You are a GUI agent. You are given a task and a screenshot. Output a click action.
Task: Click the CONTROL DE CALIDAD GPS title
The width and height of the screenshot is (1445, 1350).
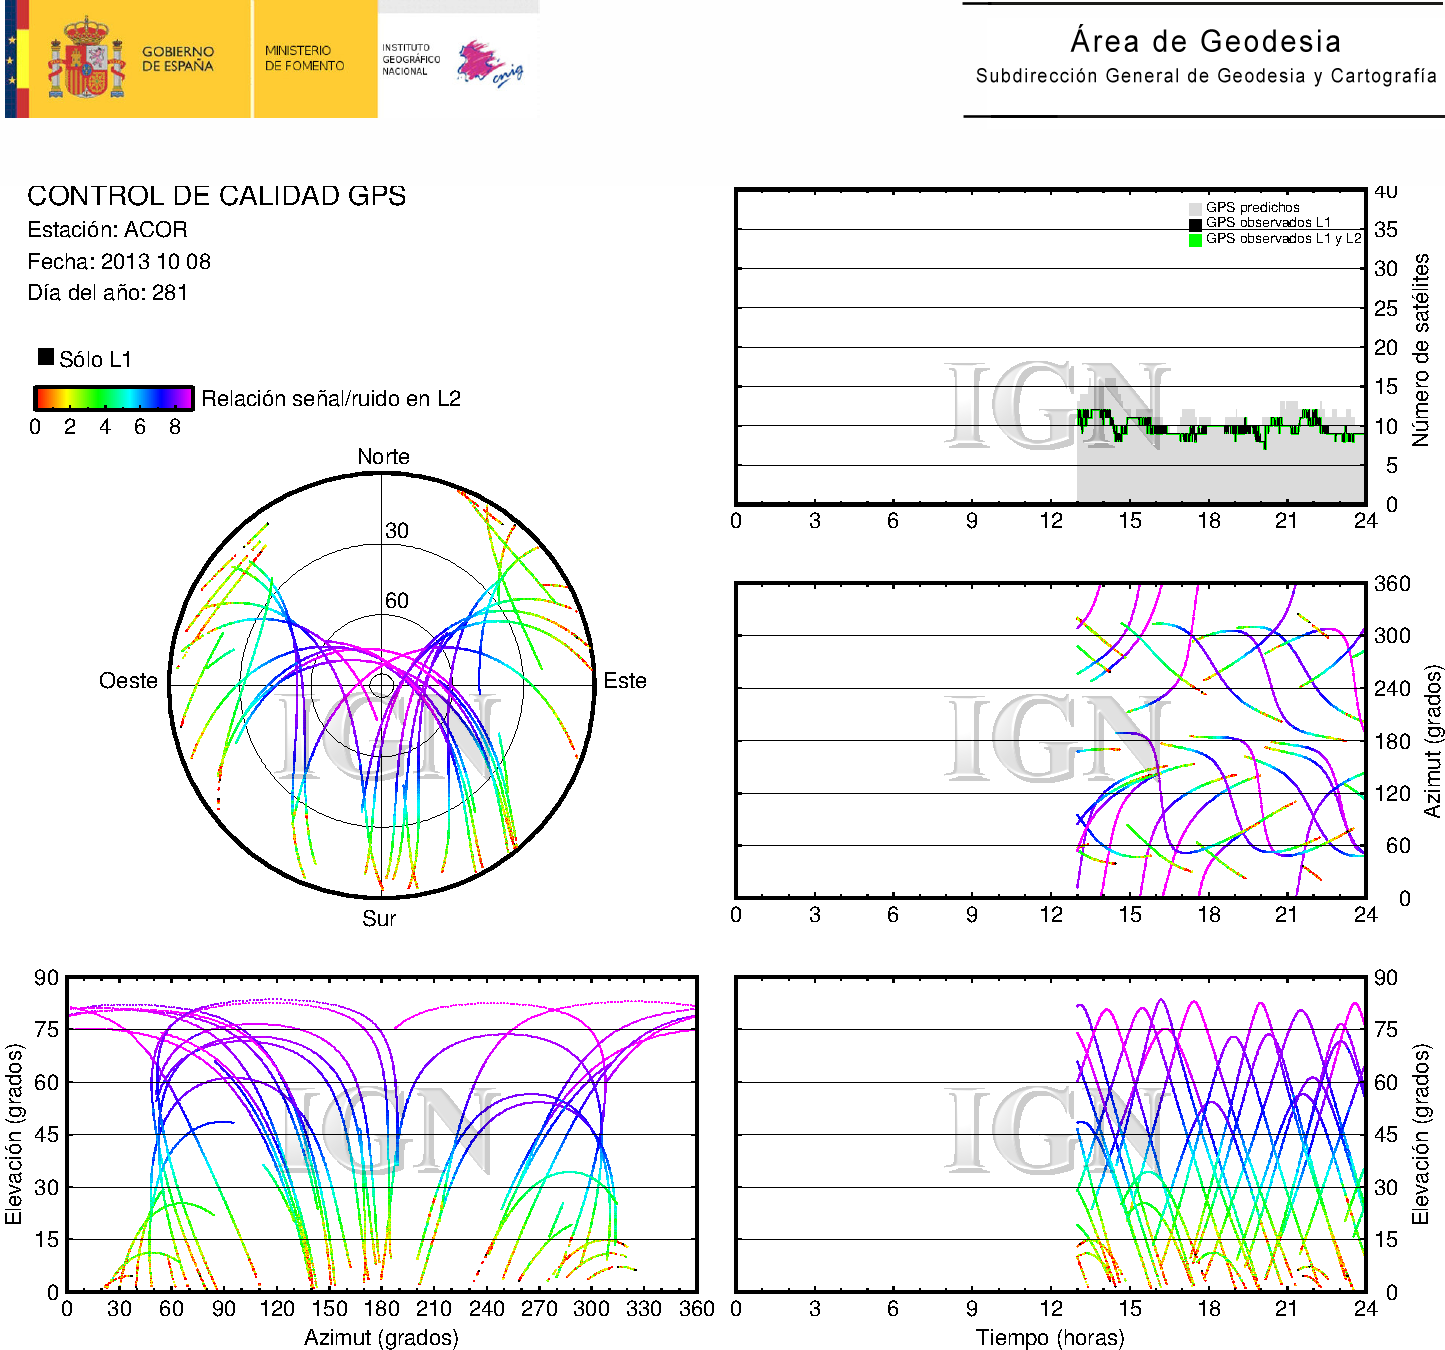pyautogui.click(x=217, y=196)
